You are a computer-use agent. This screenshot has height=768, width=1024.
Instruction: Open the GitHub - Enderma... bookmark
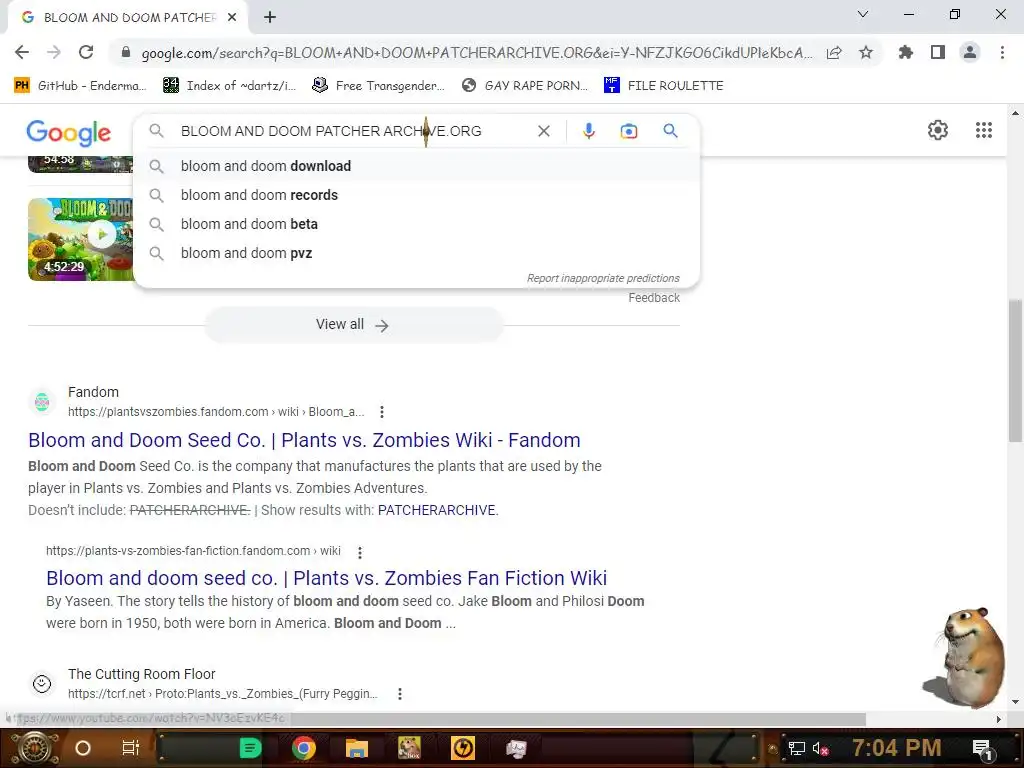click(80, 86)
